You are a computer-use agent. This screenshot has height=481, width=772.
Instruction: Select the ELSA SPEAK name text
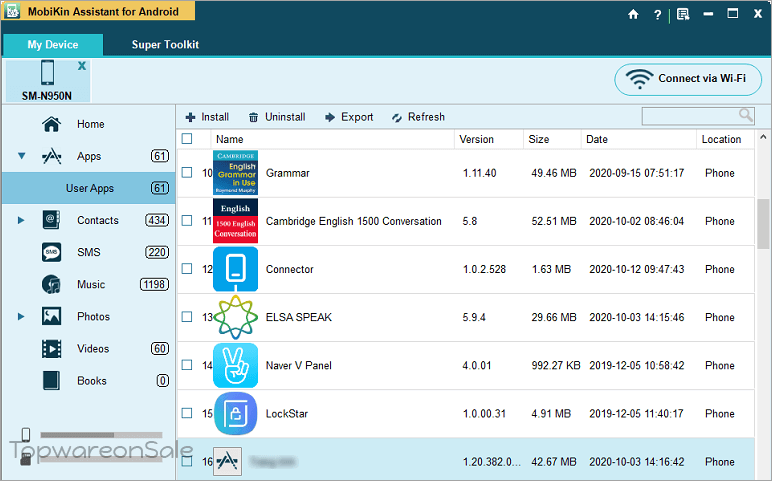[x=299, y=317]
